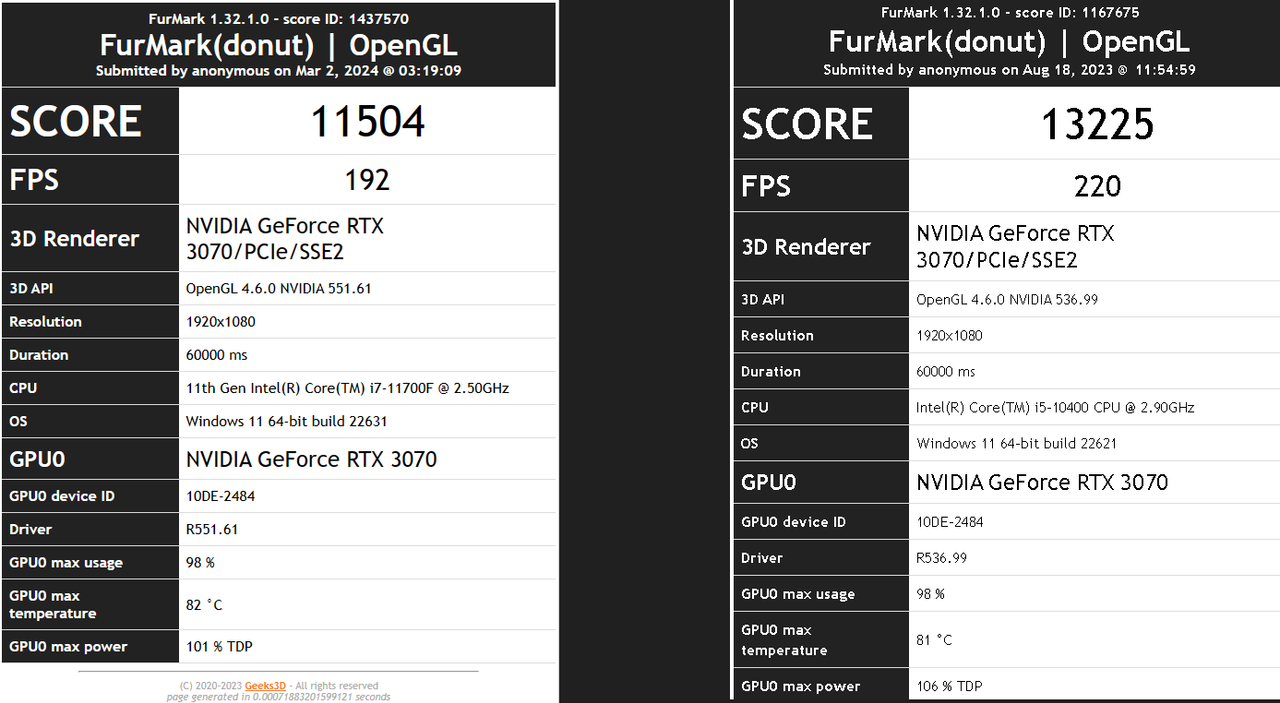Click left panel FurMark(donut) | OpenGL title
The height and width of the screenshot is (703, 1280).
pos(278,46)
